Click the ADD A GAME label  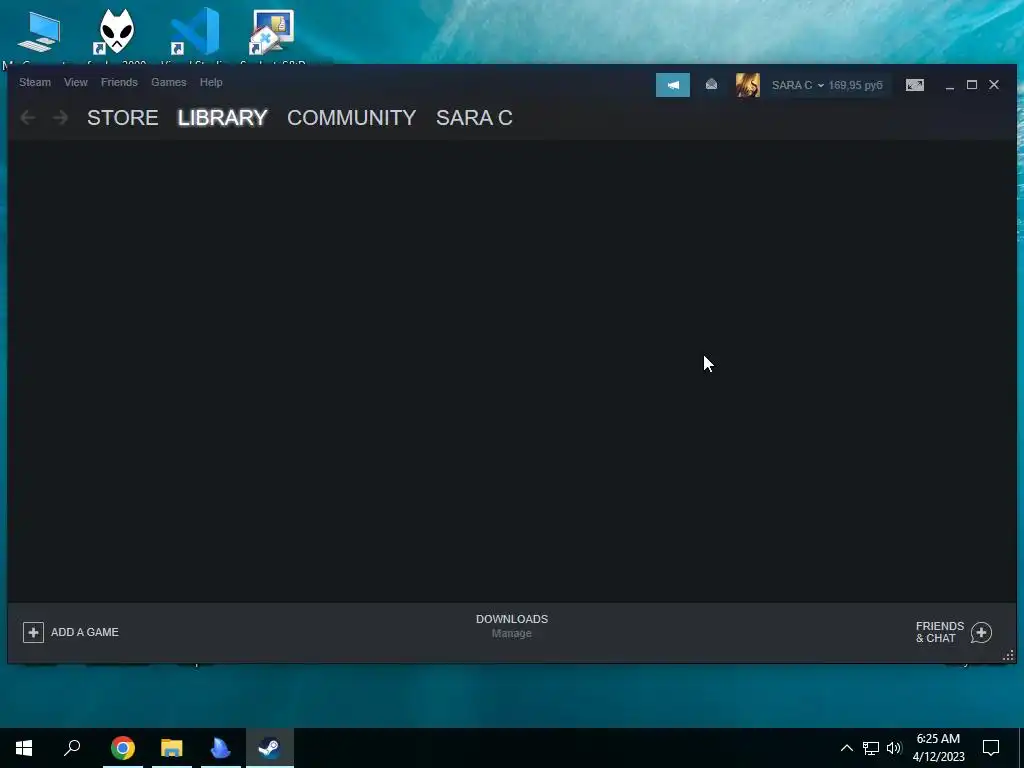[85, 632]
